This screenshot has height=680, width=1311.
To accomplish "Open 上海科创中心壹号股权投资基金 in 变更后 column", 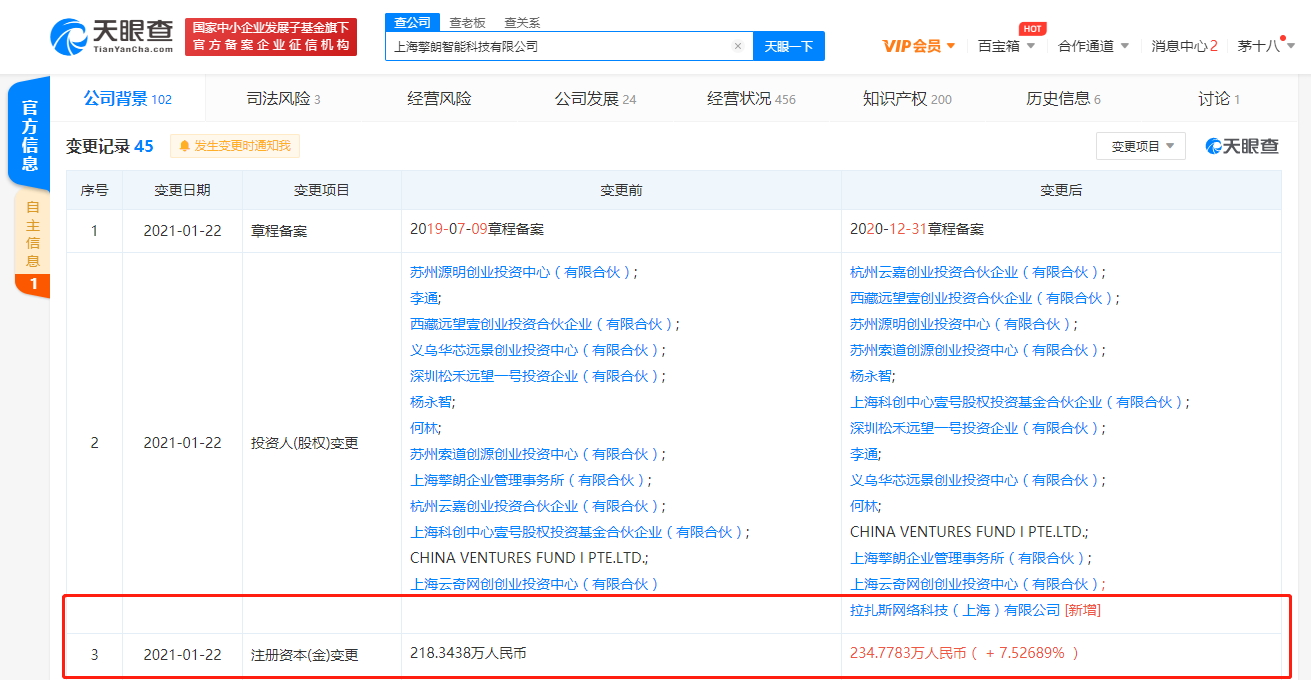I will tap(1017, 402).
